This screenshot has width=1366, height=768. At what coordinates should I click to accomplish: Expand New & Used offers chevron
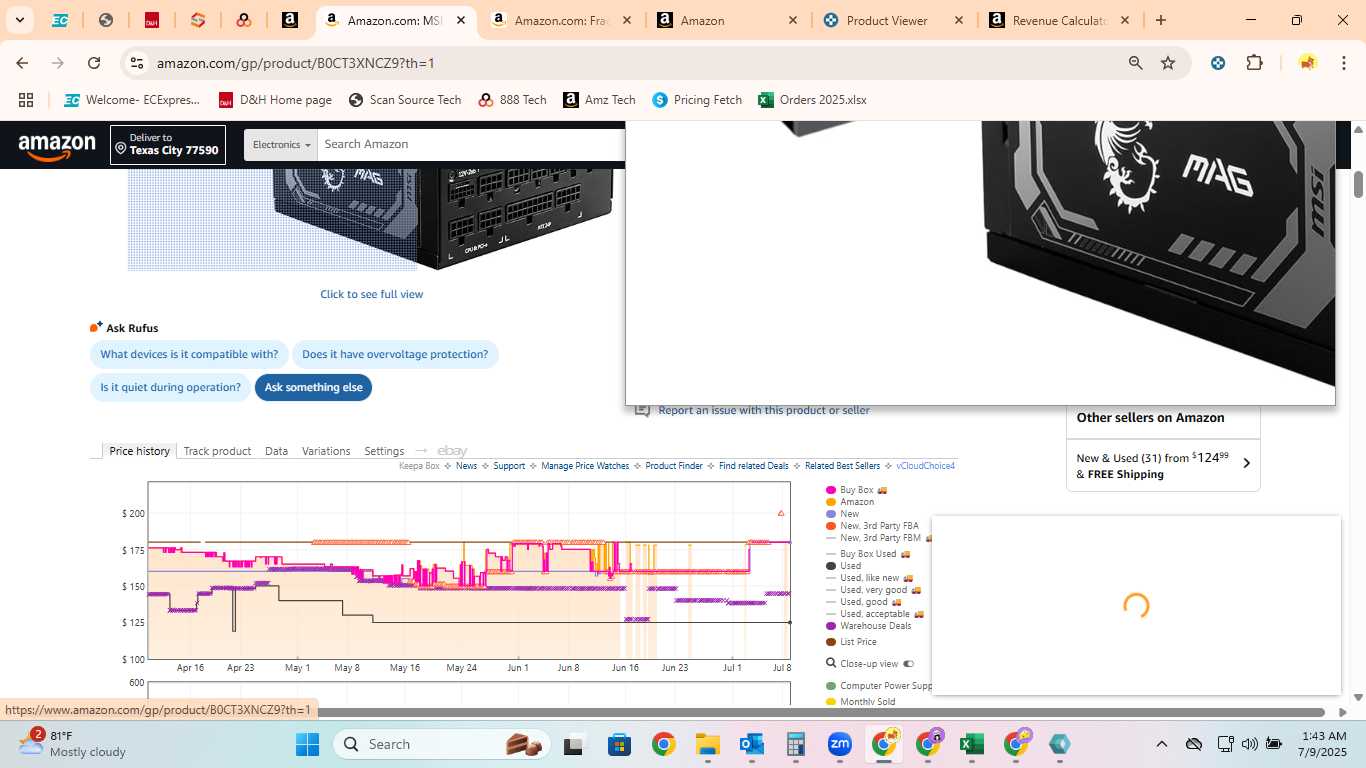[1246, 463]
